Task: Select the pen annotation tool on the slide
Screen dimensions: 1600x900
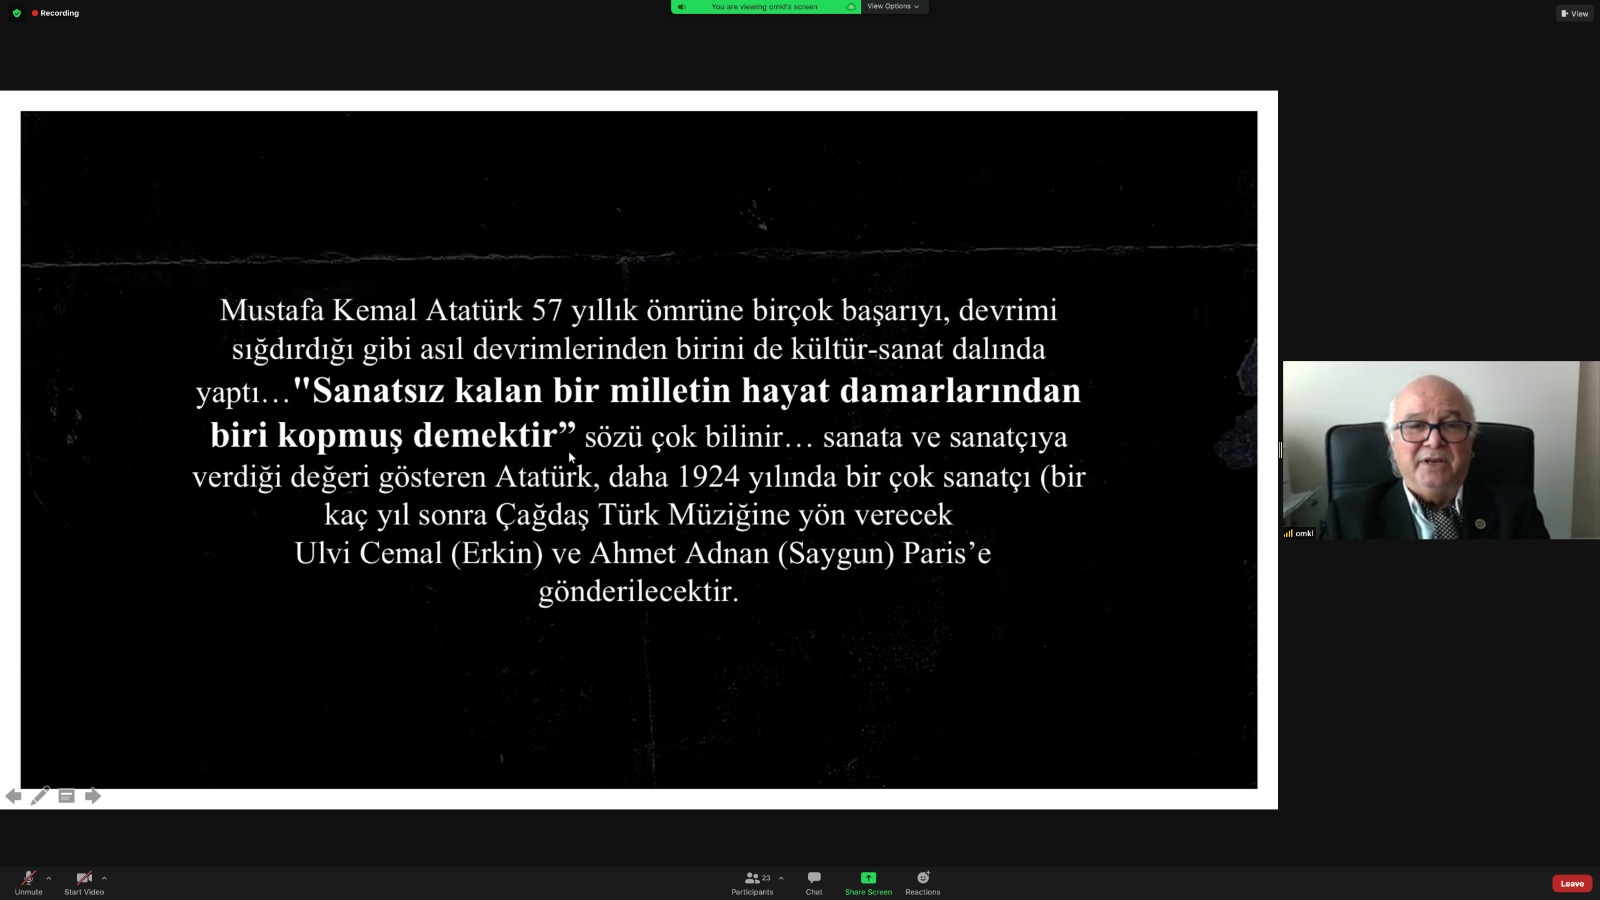Action: click(40, 796)
